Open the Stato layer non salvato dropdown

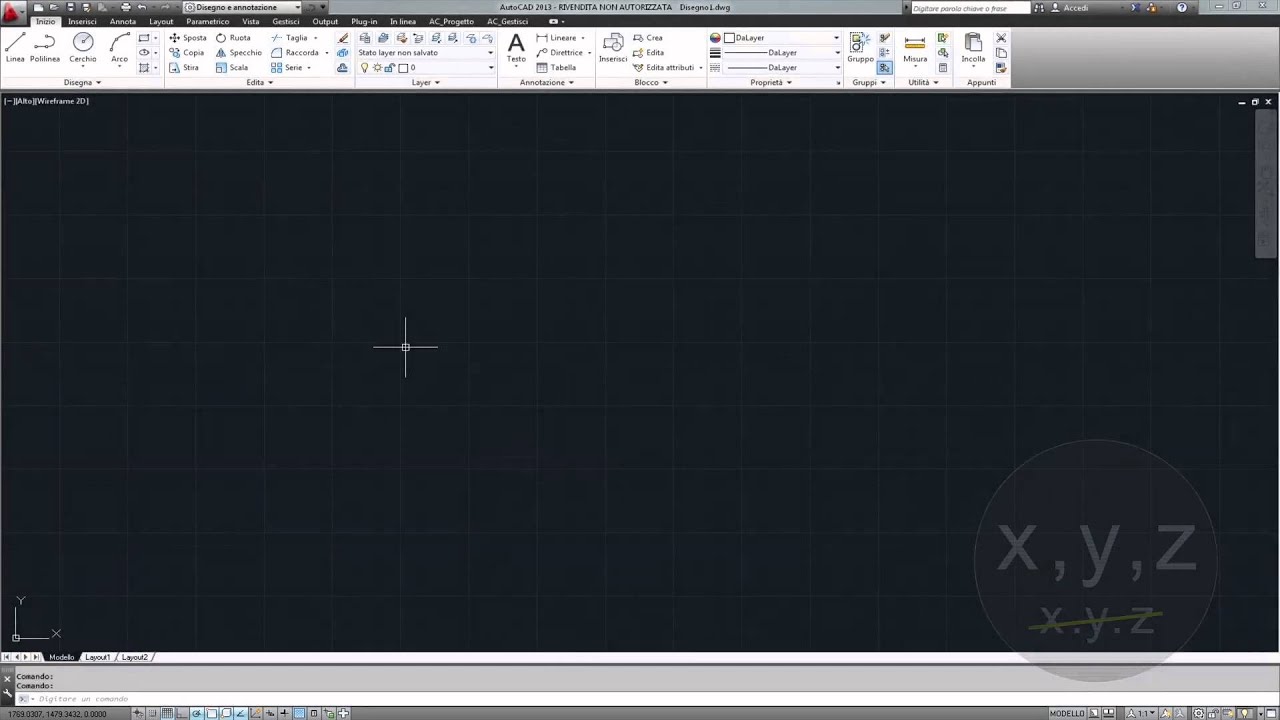click(426, 53)
